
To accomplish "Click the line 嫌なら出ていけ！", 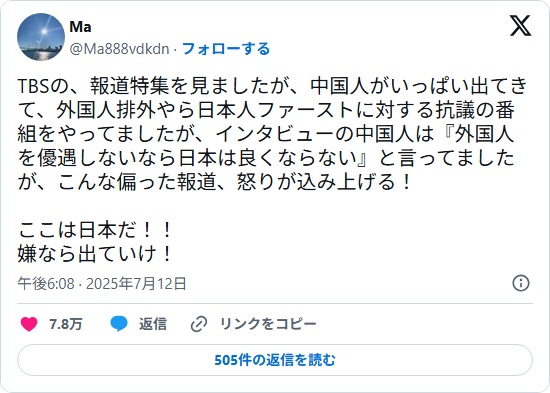I will tap(95, 253).
